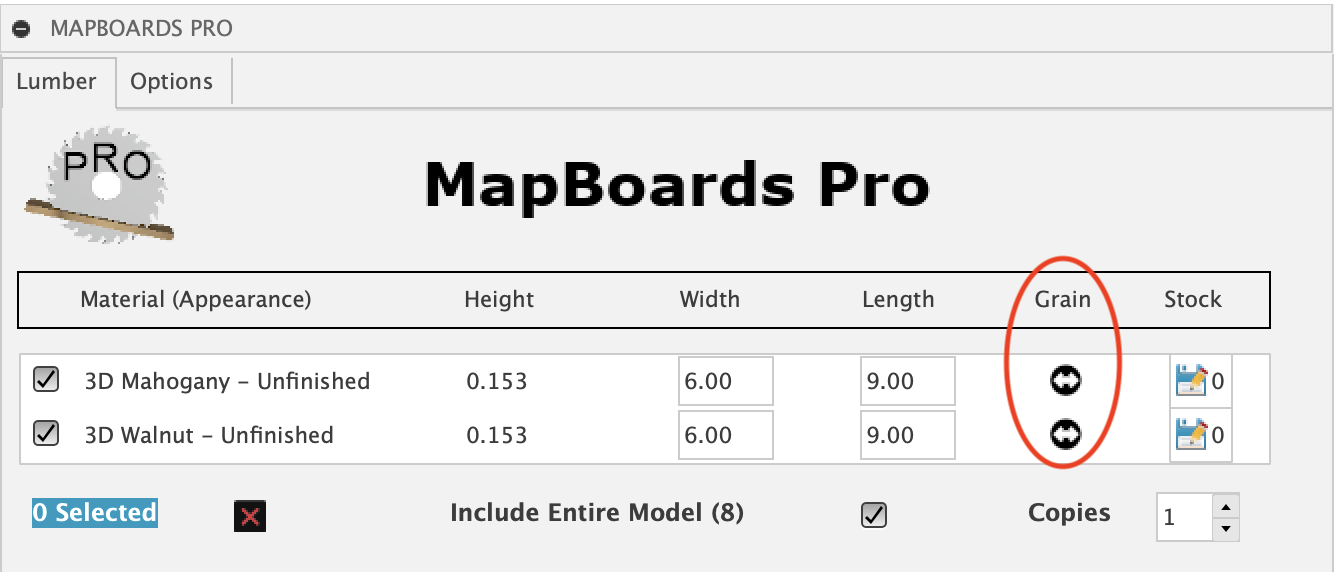The image size is (1336, 572).
Task: Click the Walnut Length input field
Action: click(907, 435)
